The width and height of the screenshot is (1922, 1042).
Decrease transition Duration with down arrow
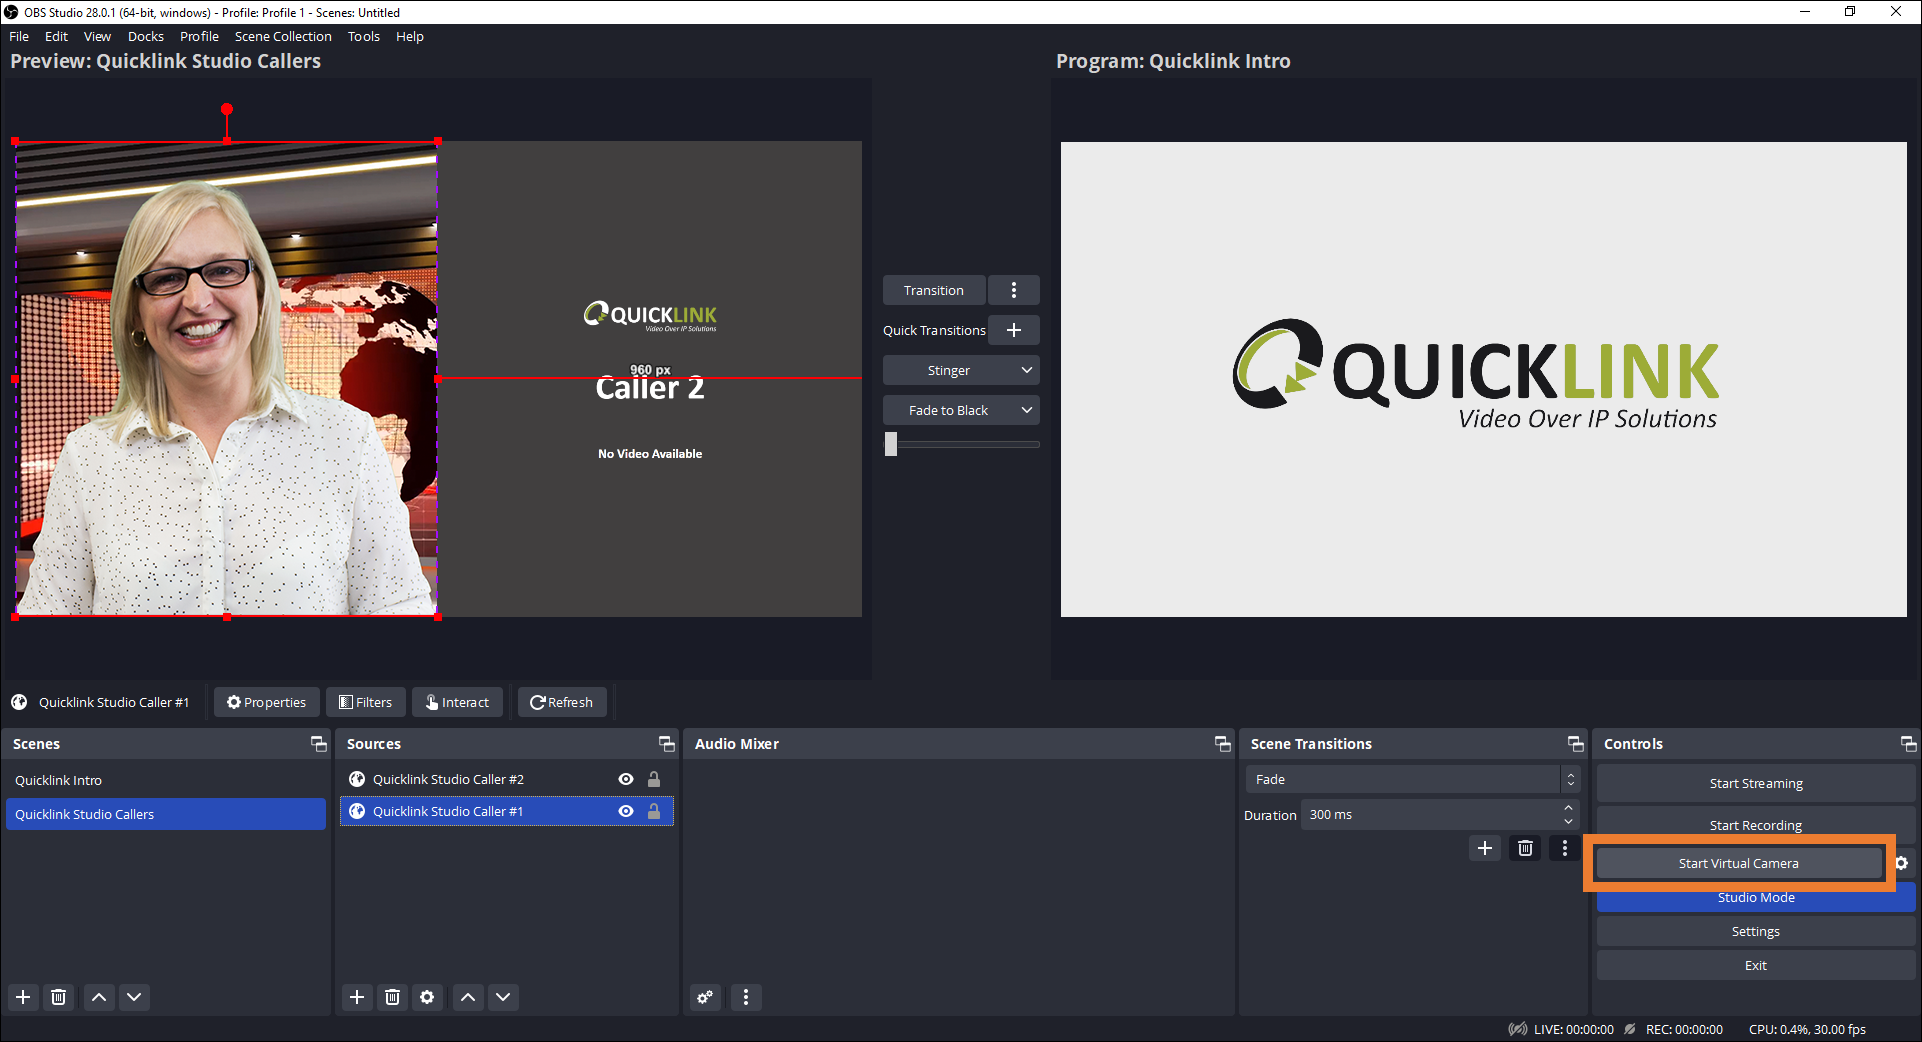click(1568, 822)
